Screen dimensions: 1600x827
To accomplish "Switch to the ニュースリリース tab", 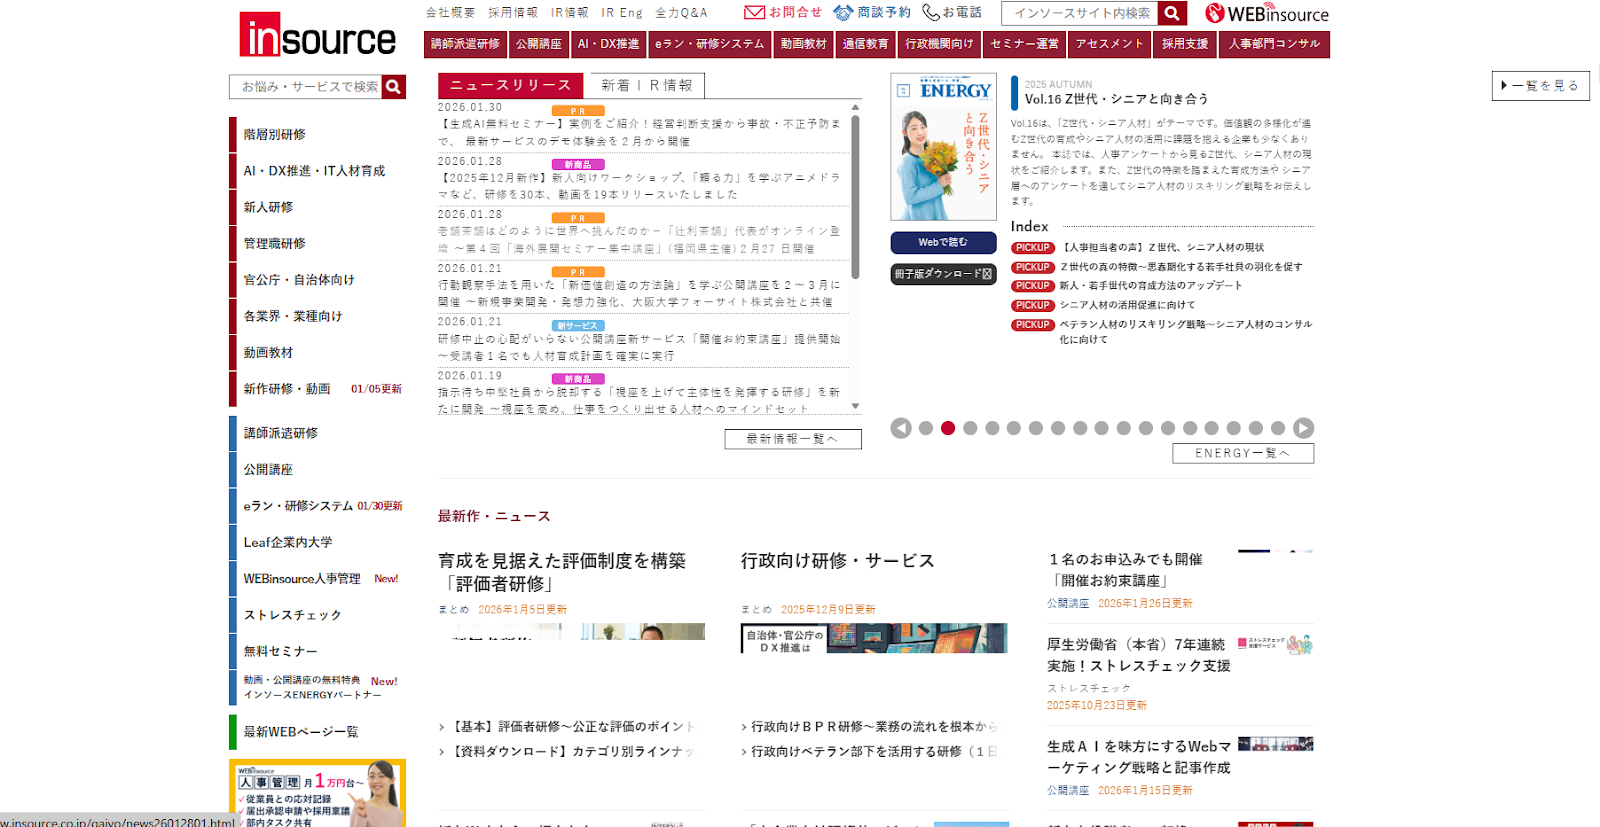I will [x=510, y=85].
